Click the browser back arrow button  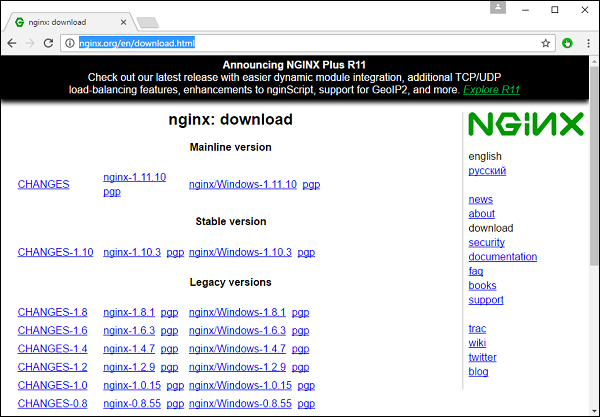point(12,43)
